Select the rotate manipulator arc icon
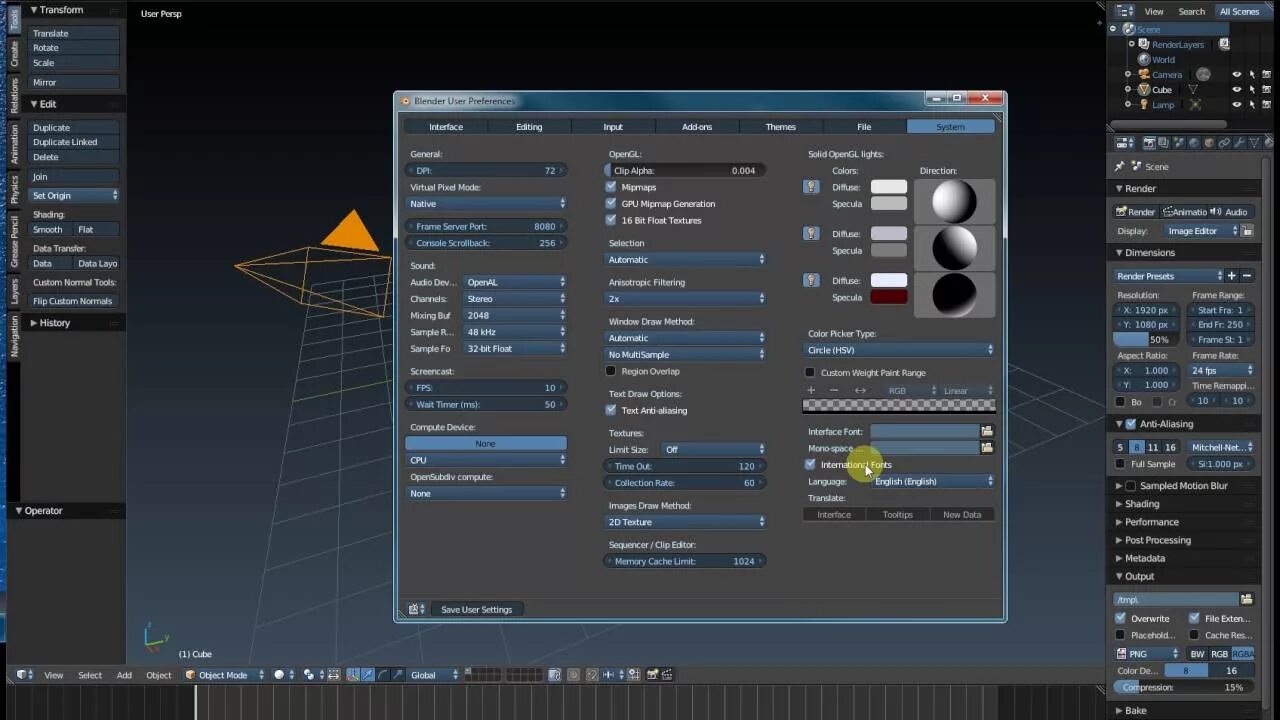The image size is (1280, 720). [382, 675]
